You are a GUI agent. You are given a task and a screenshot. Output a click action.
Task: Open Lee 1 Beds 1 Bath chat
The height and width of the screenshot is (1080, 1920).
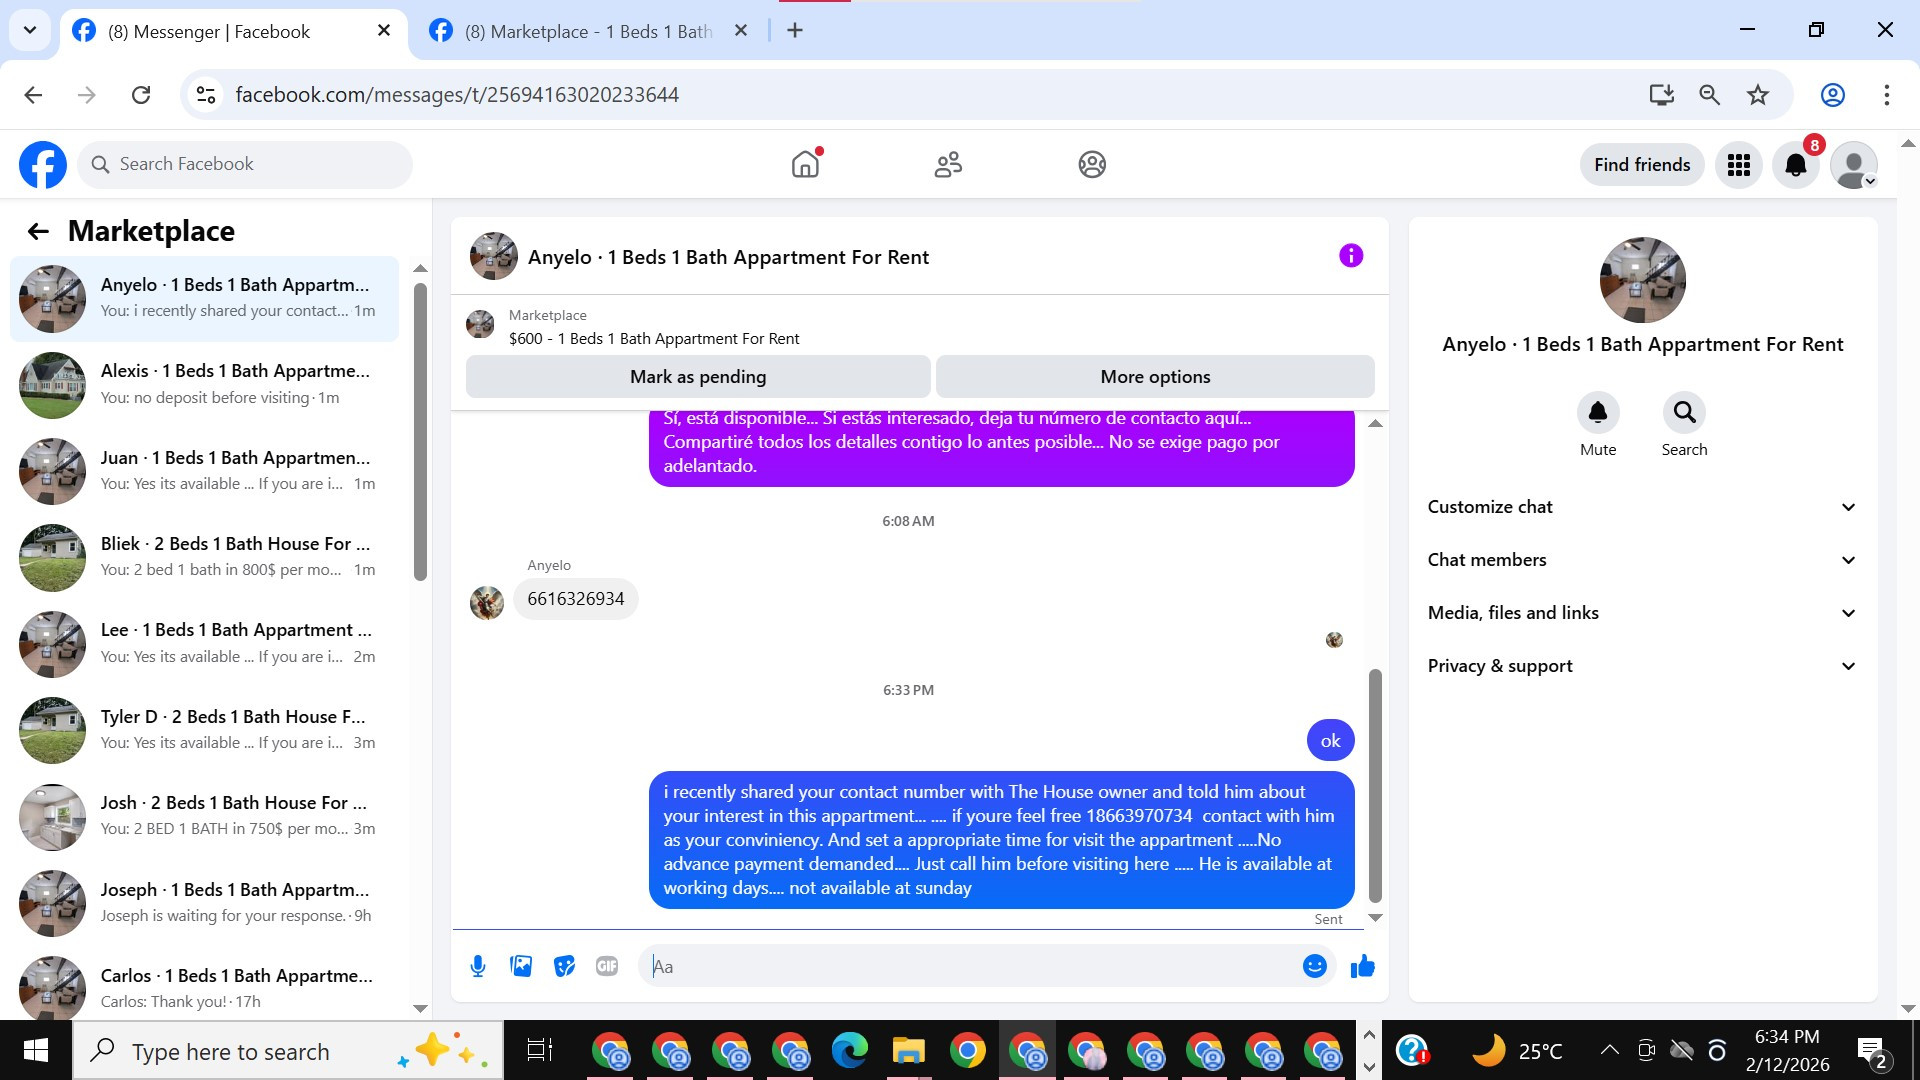205,644
